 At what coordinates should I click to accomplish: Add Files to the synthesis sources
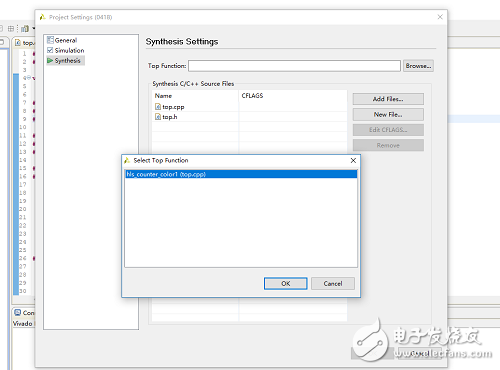[x=388, y=99]
